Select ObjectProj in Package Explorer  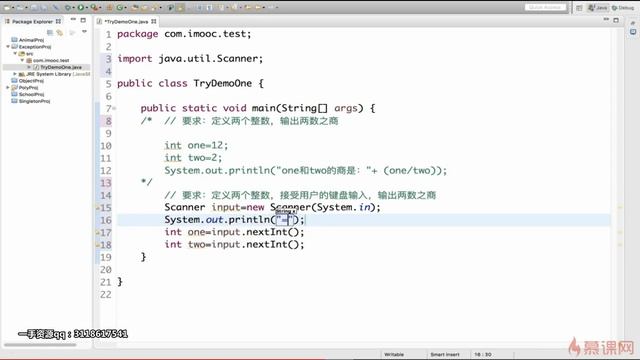[x=31, y=81]
